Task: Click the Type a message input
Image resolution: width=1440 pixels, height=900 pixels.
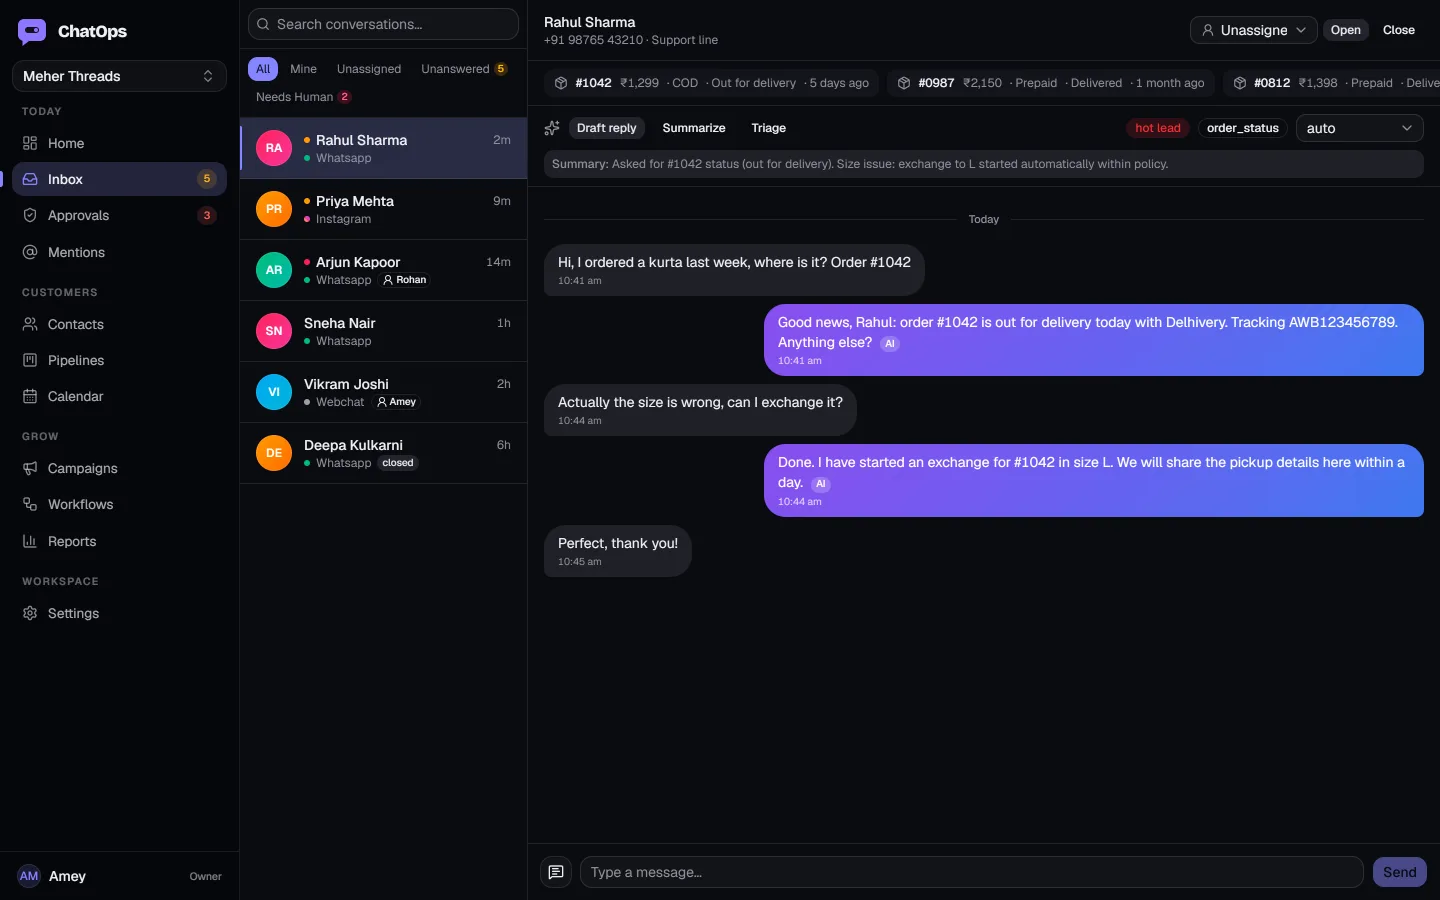Action: point(972,872)
